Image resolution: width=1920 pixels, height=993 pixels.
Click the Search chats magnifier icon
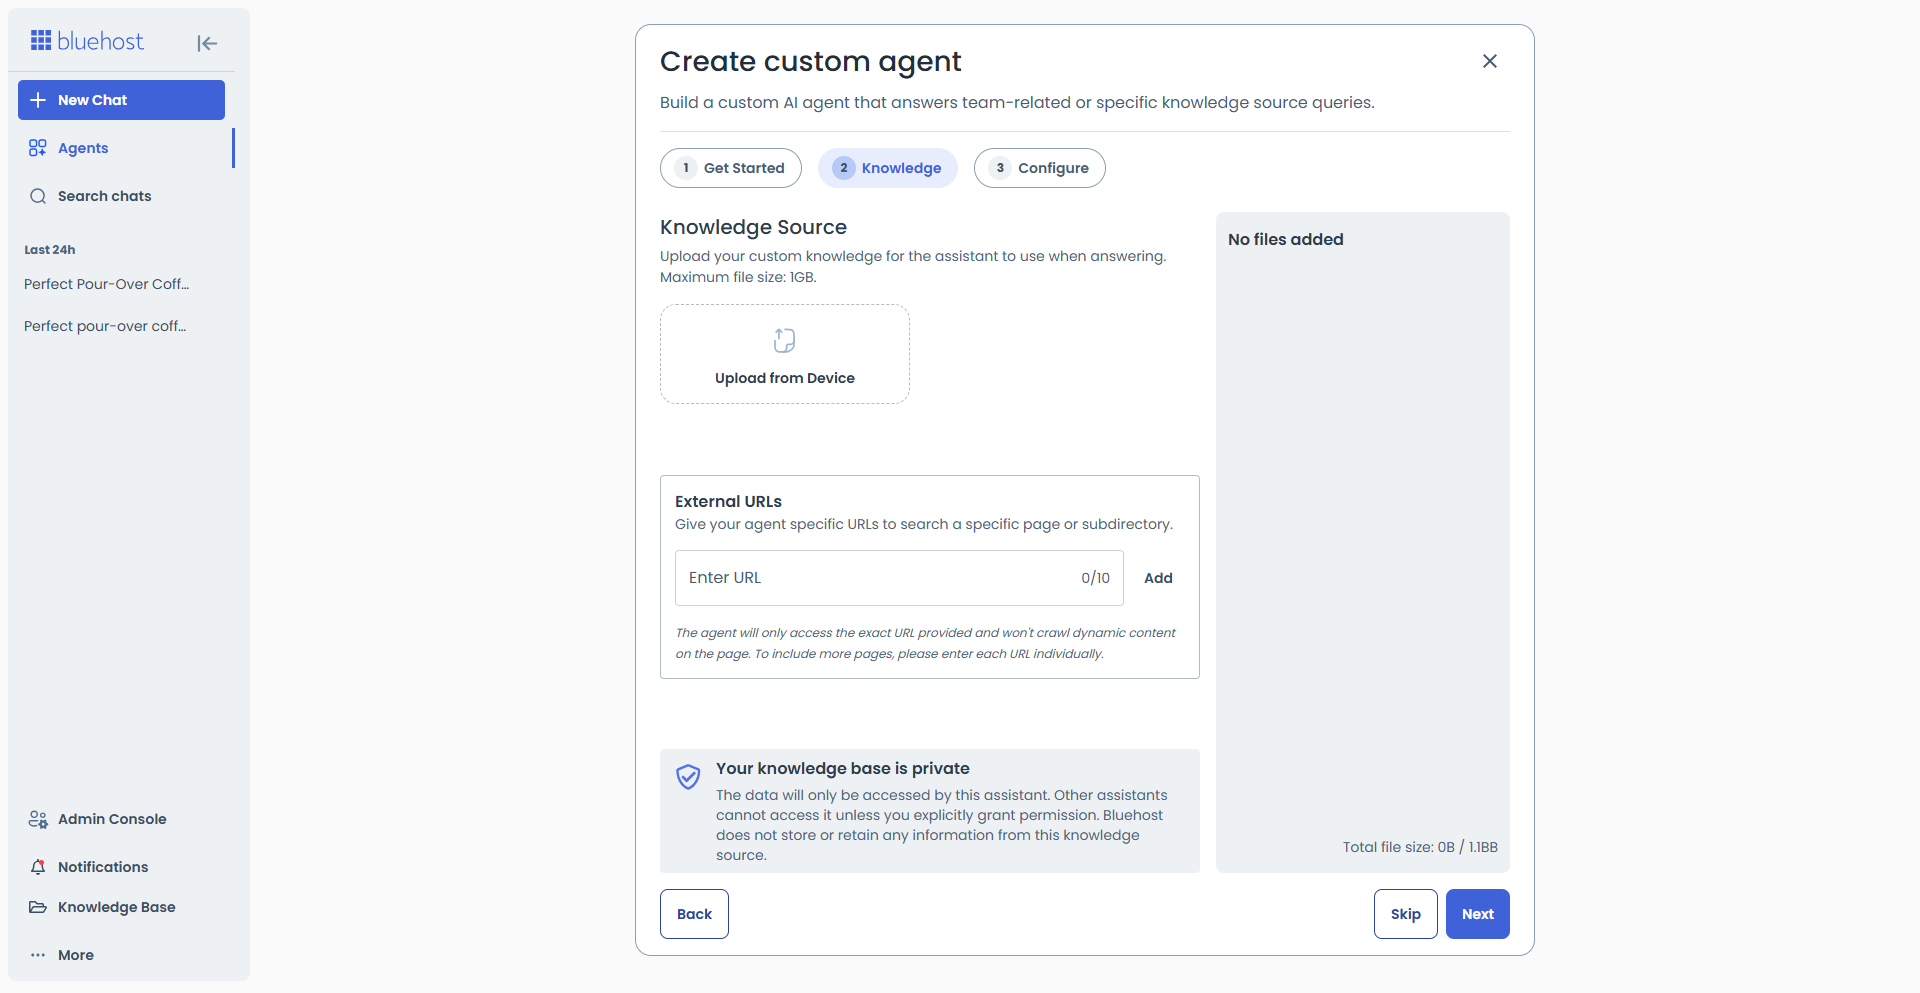(38, 196)
